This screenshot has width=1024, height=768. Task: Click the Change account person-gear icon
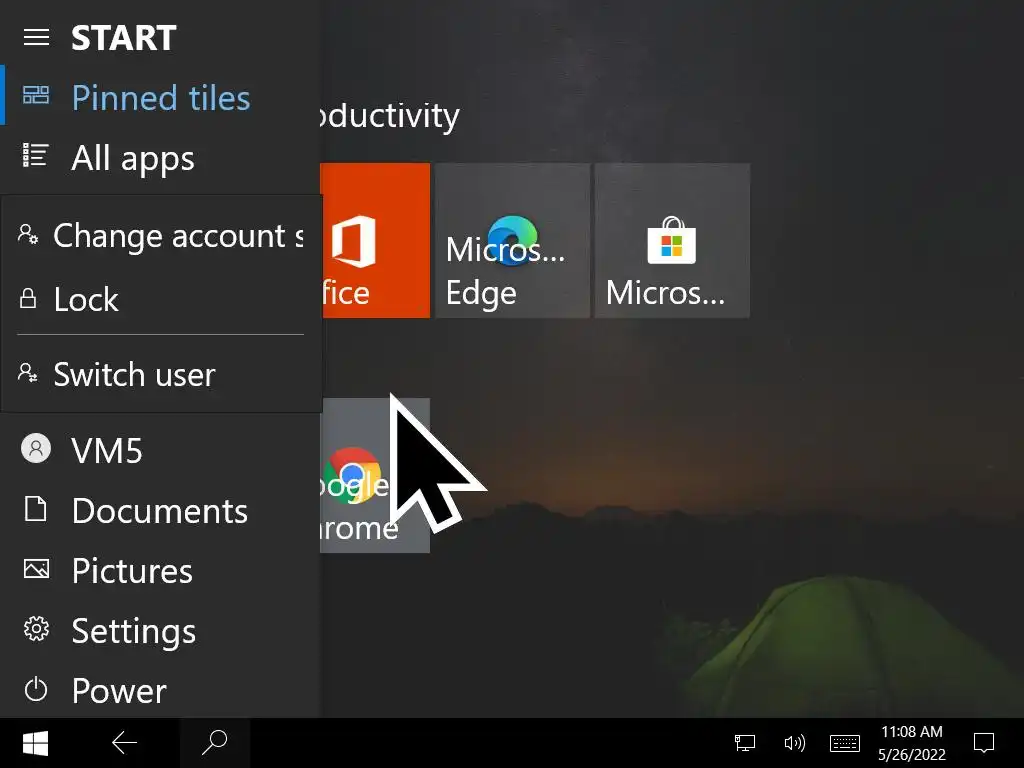pos(27,234)
